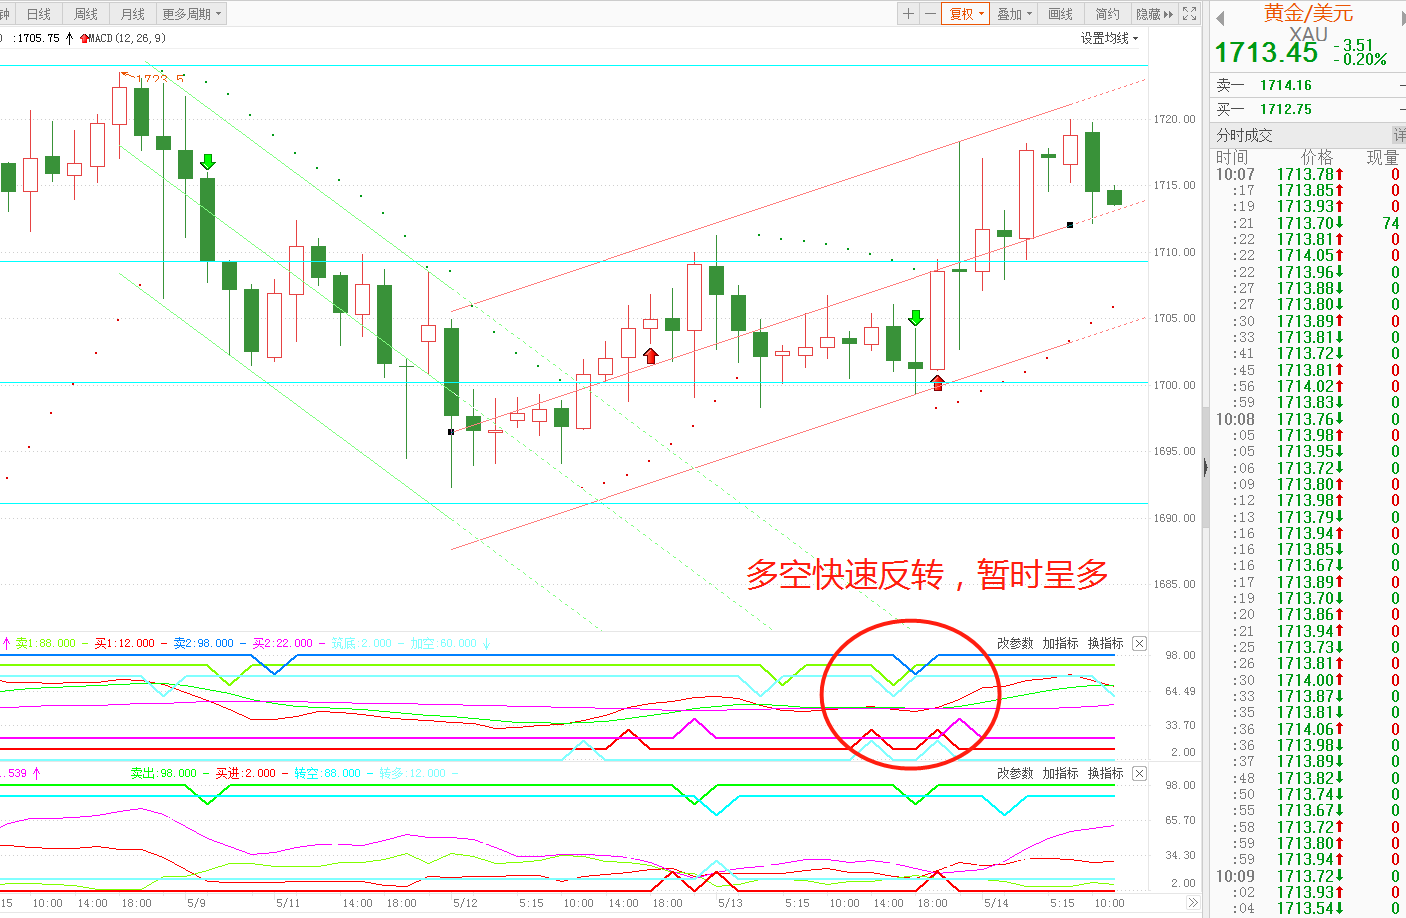Close the 卖出/买进 indicator panel

click(x=1139, y=773)
